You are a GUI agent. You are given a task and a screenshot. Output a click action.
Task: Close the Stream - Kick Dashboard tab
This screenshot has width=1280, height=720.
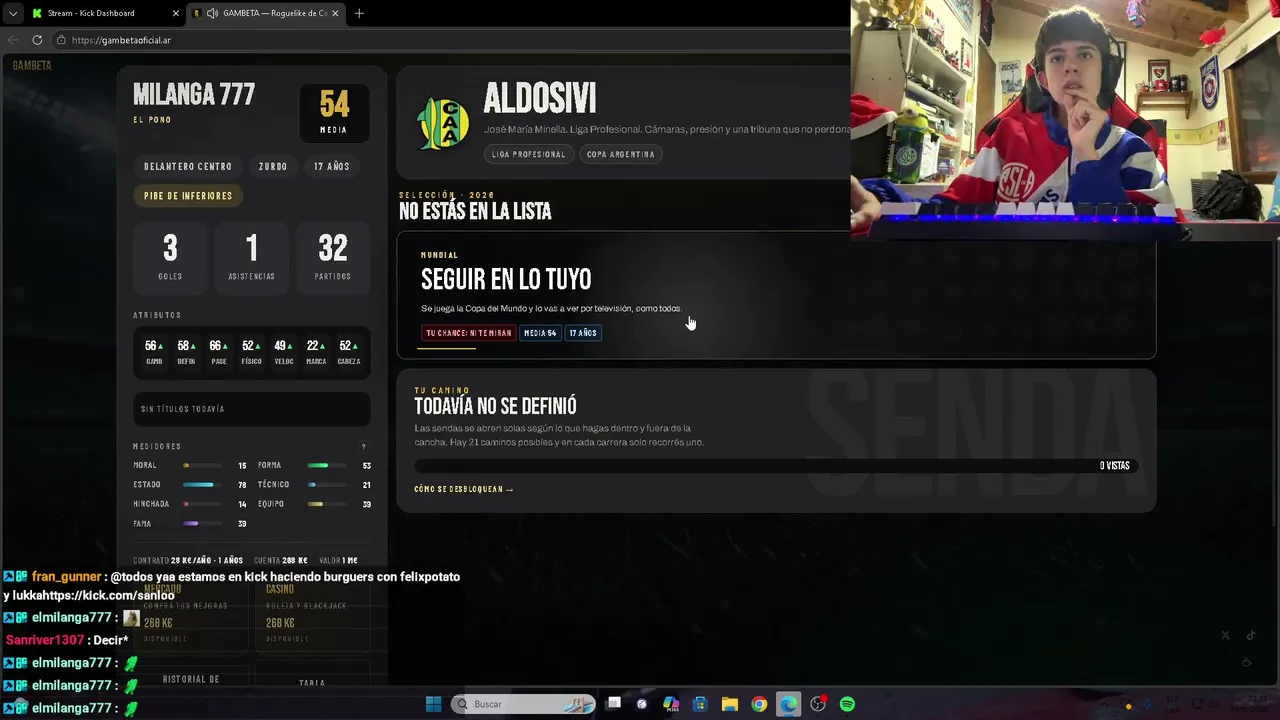coord(176,13)
